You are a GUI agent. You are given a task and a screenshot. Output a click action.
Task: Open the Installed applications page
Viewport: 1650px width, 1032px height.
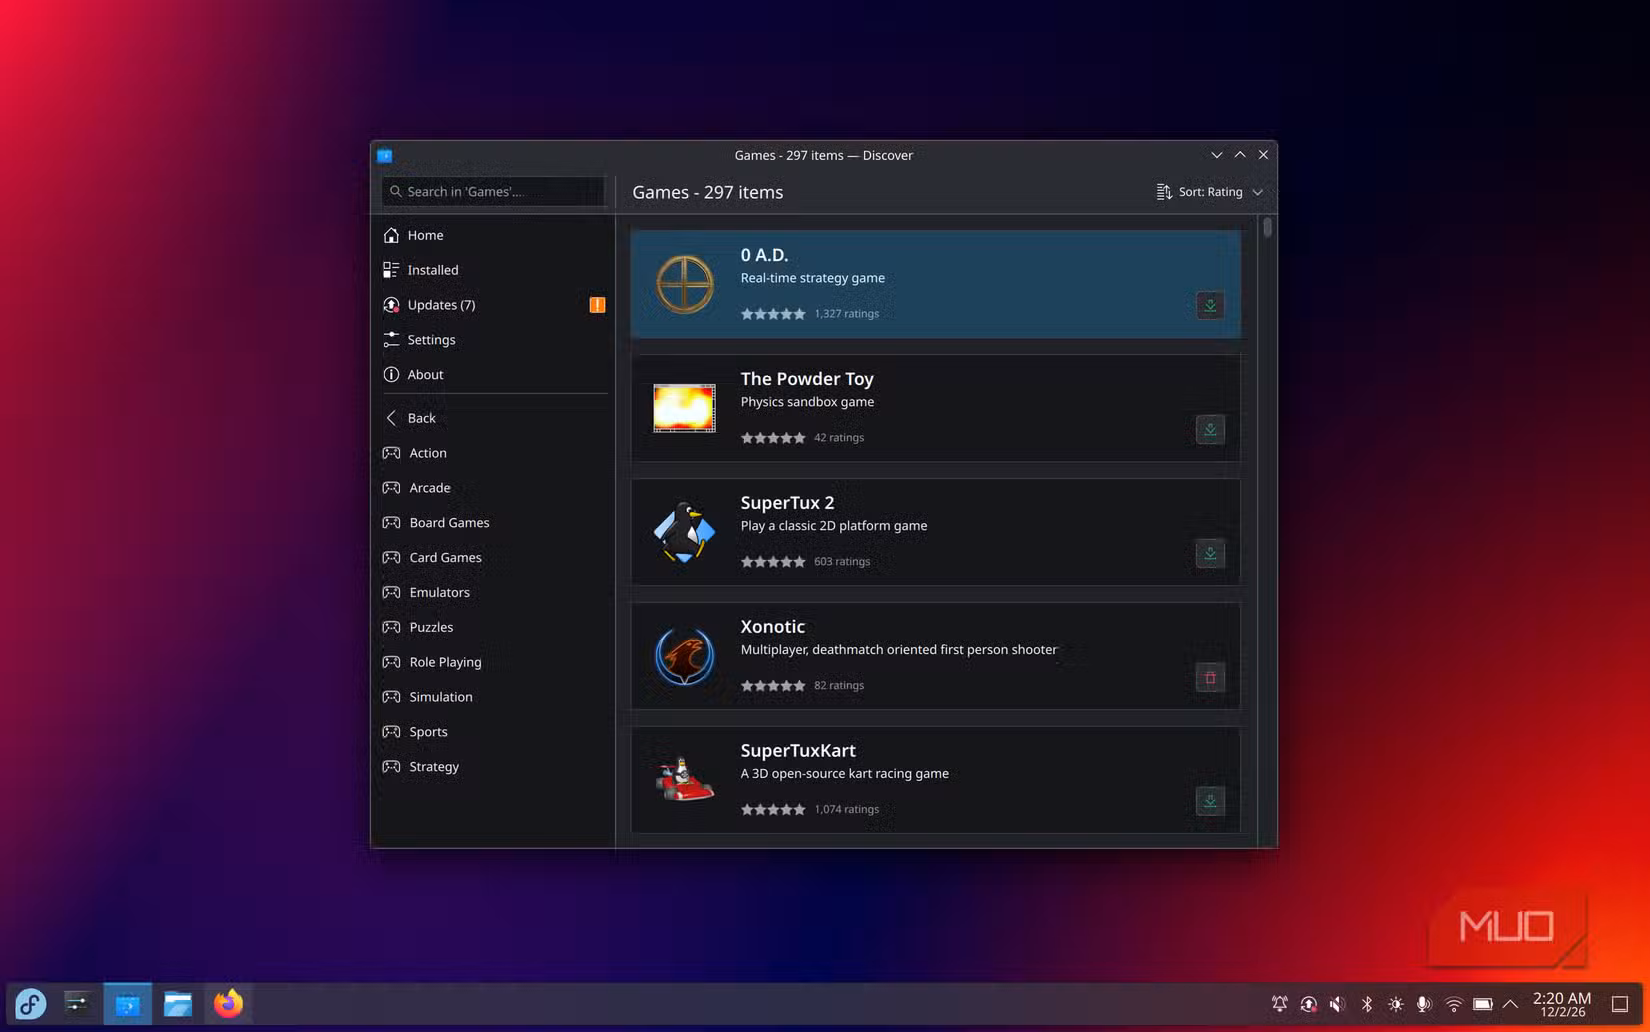click(493, 270)
